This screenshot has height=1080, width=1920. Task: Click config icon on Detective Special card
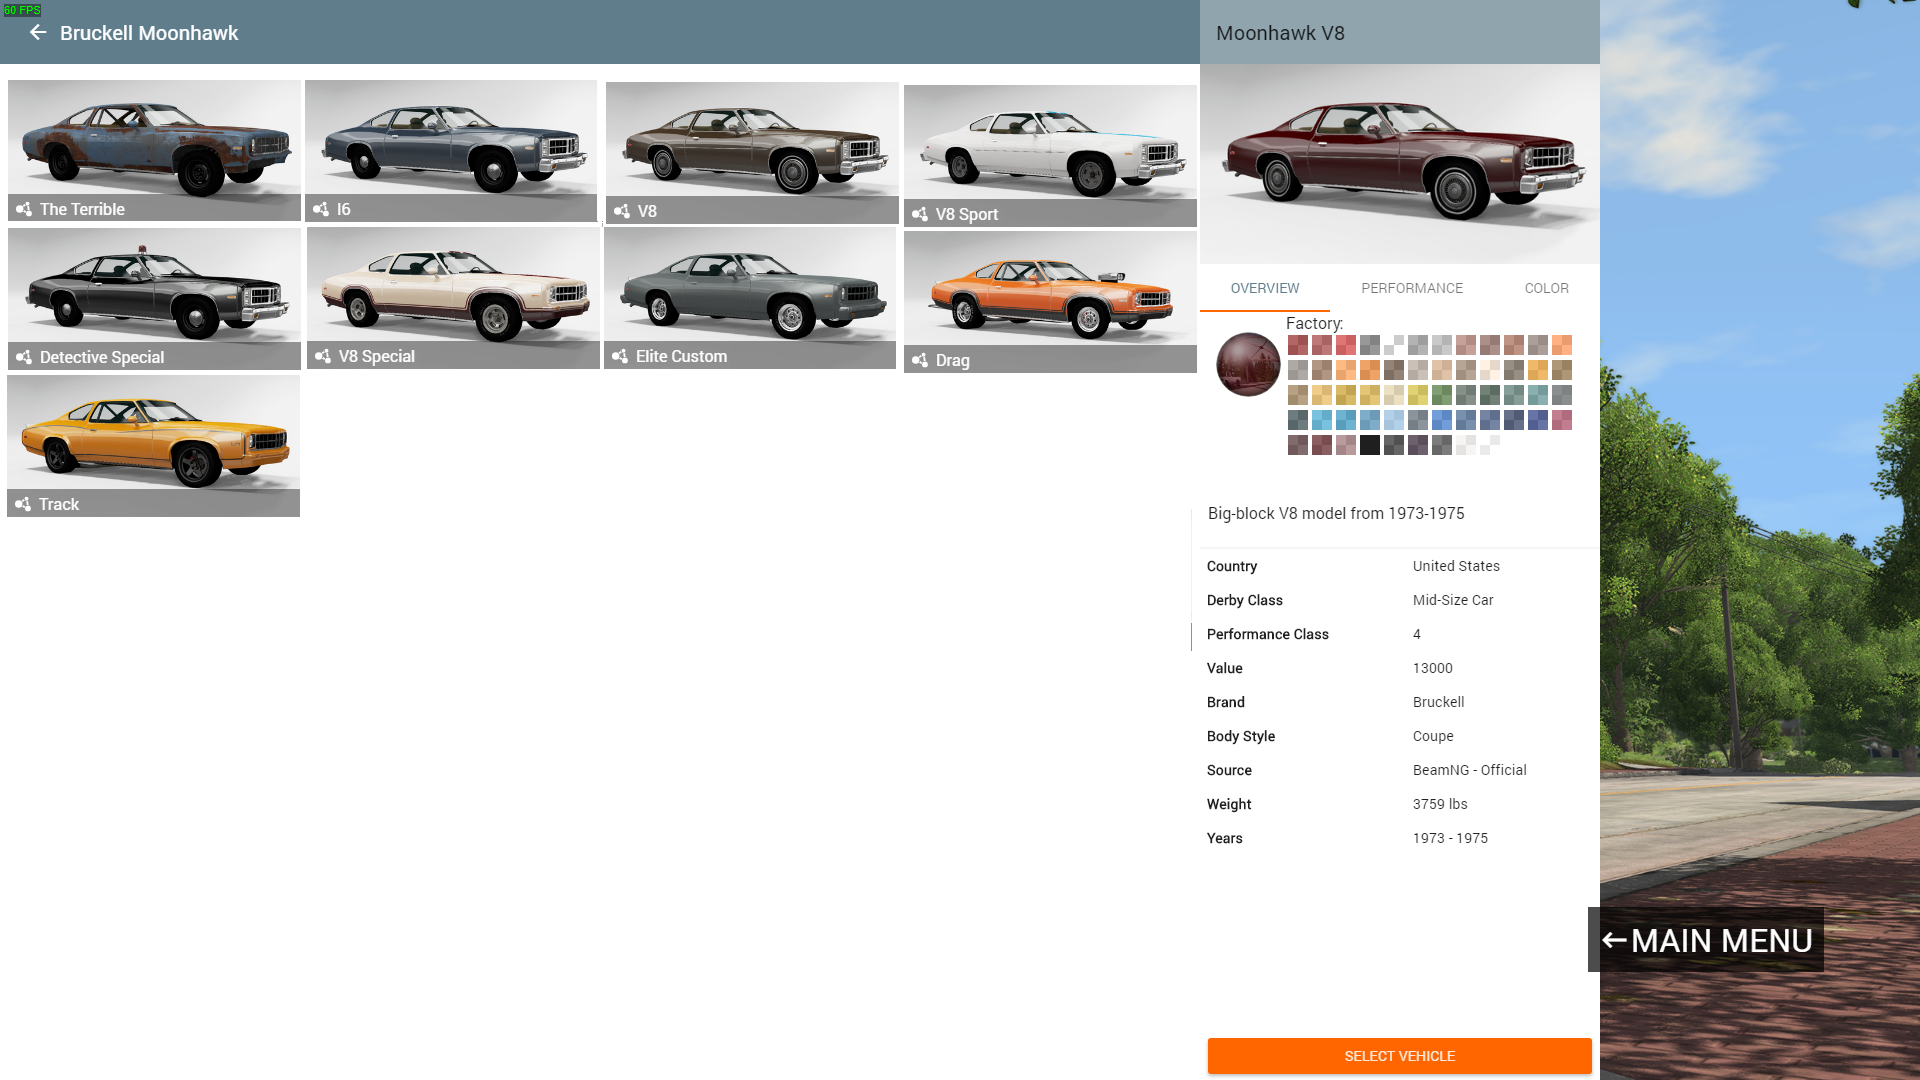pos(24,357)
